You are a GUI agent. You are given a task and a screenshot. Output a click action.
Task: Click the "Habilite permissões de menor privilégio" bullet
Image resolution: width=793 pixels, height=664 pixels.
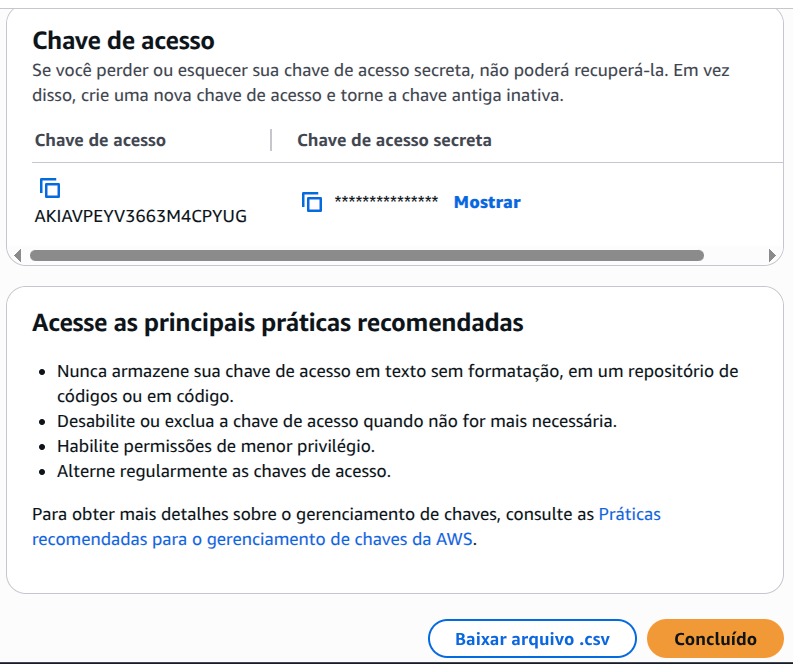click(x=216, y=446)
